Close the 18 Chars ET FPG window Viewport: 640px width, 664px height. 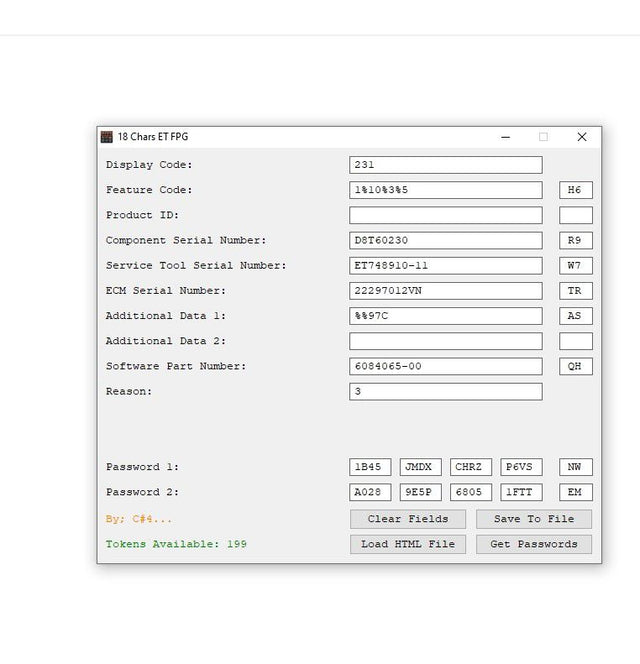click(x=581, y=137)
